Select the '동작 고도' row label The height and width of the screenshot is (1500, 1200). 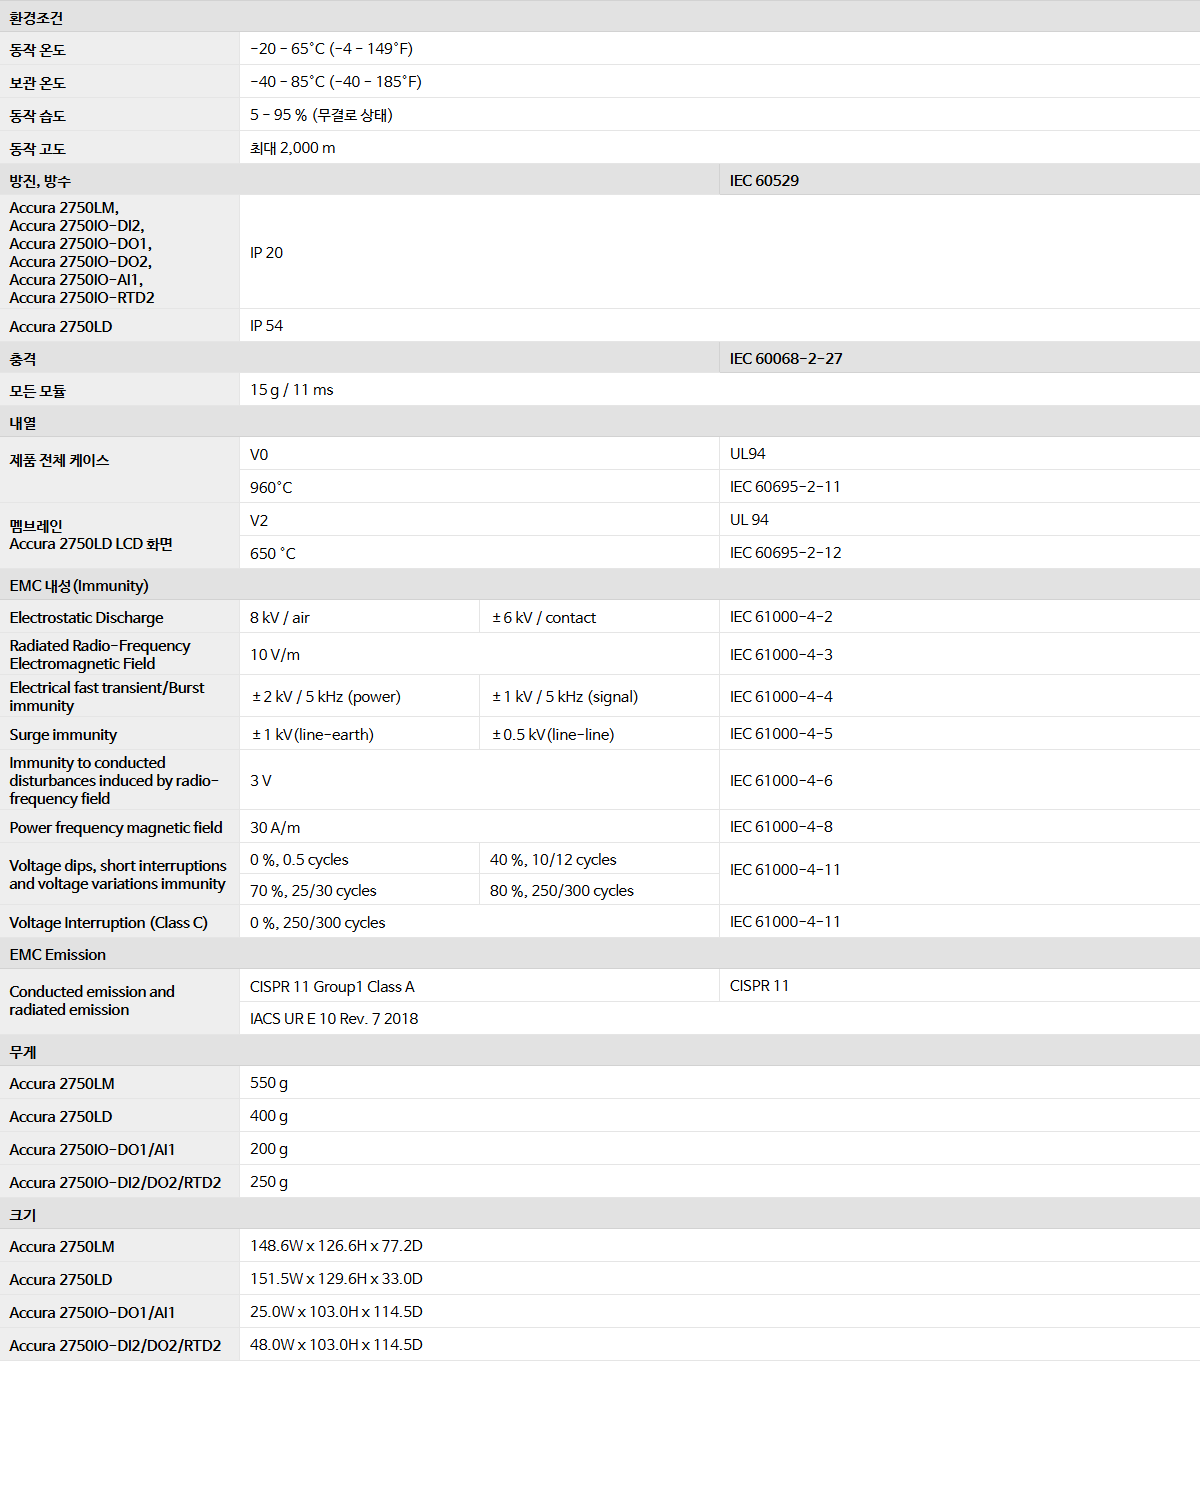[38, 149]
